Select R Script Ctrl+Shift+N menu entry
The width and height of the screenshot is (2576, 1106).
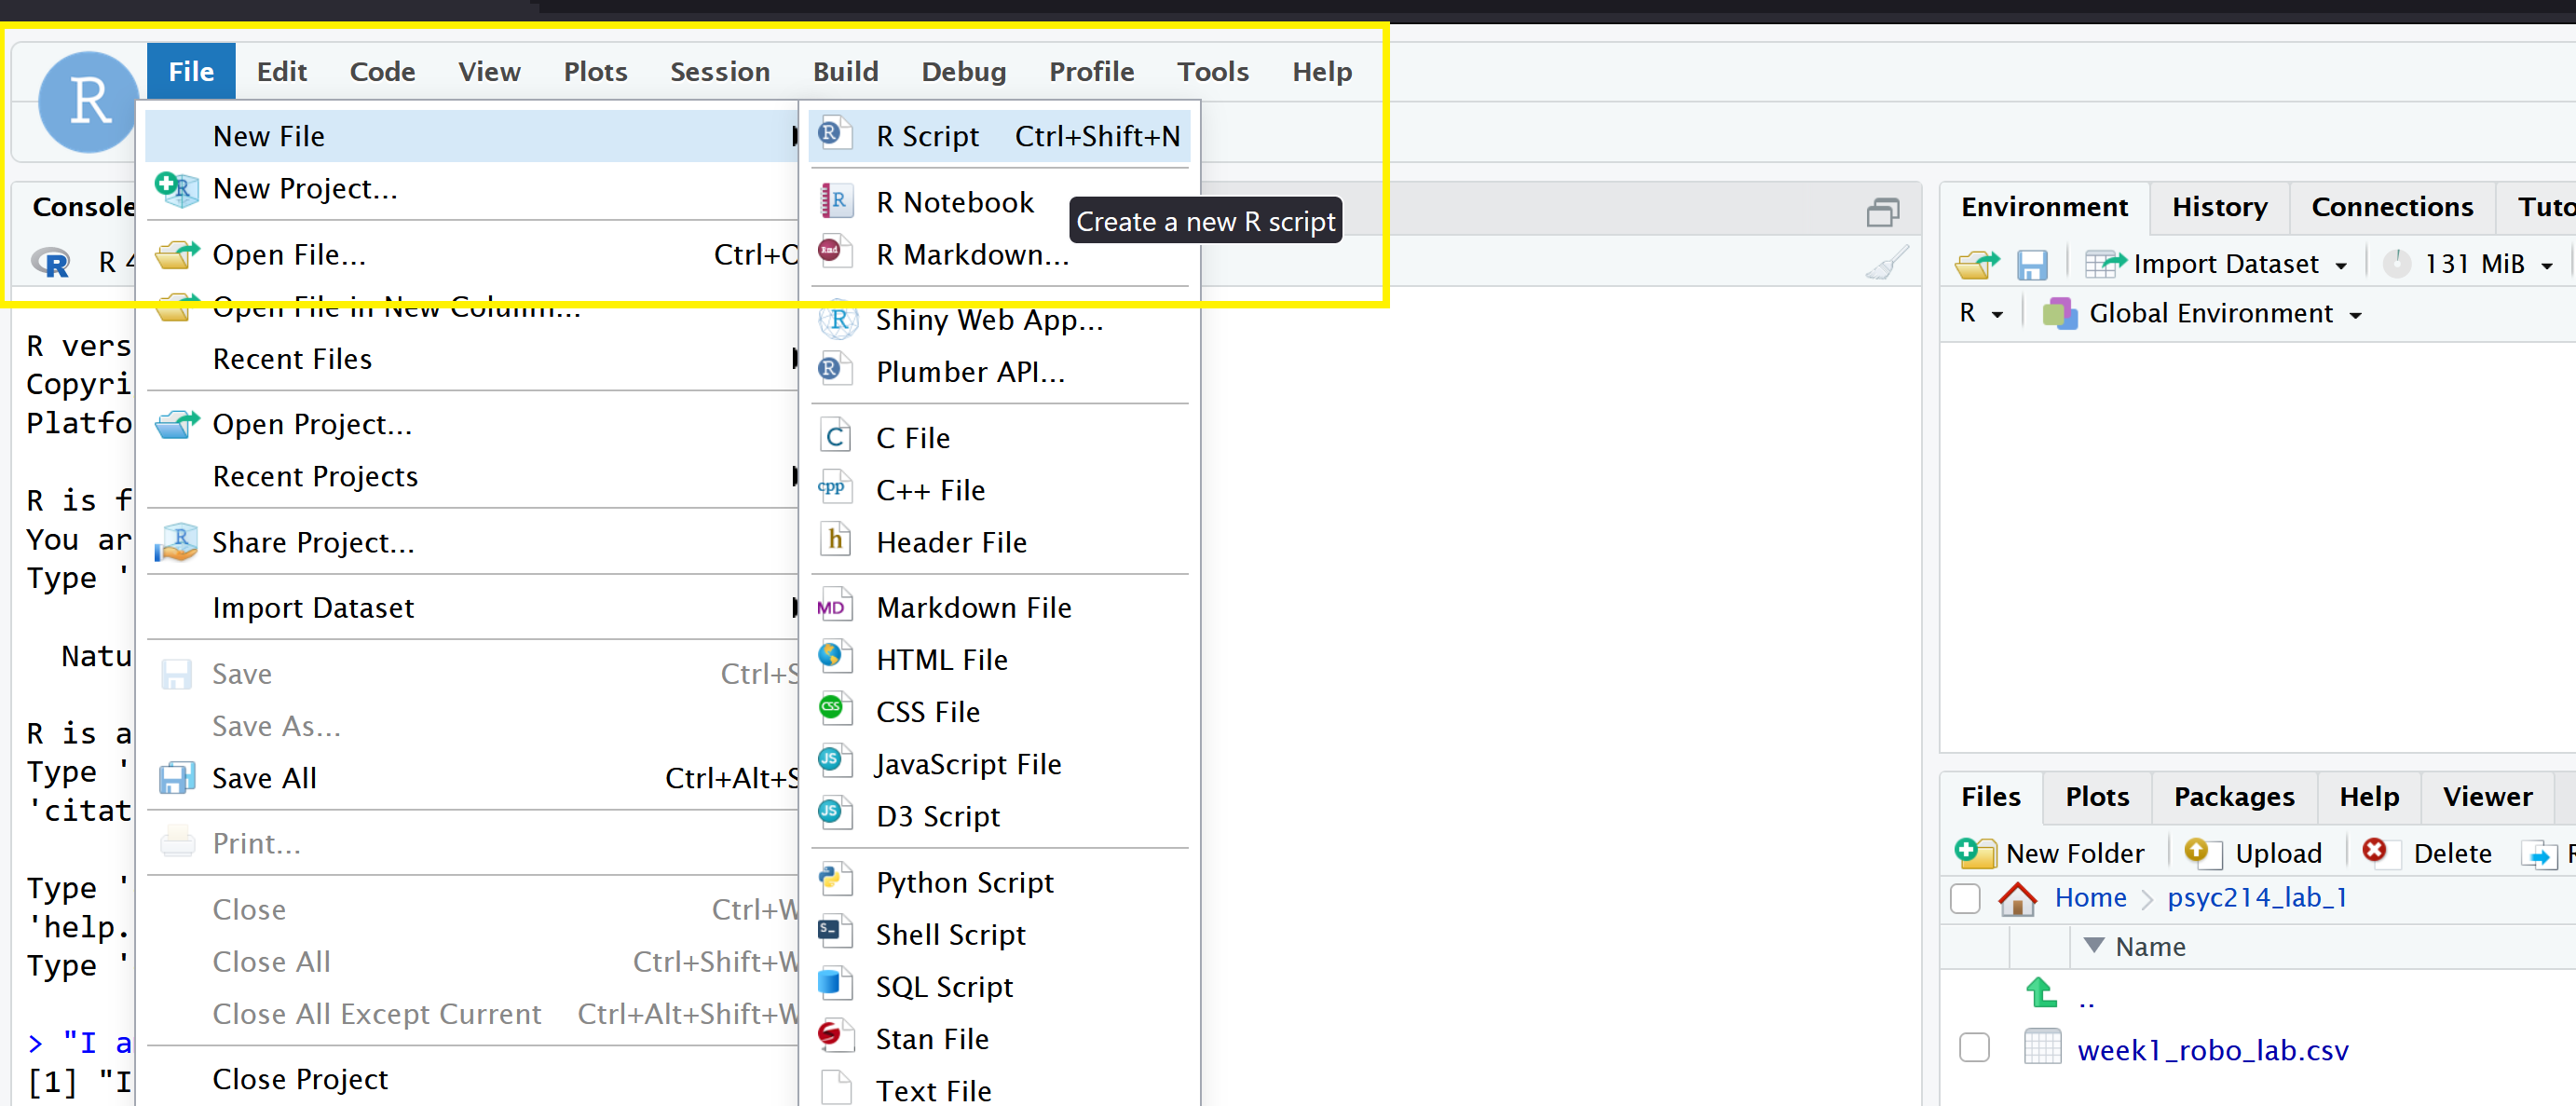coord(1000,135)
